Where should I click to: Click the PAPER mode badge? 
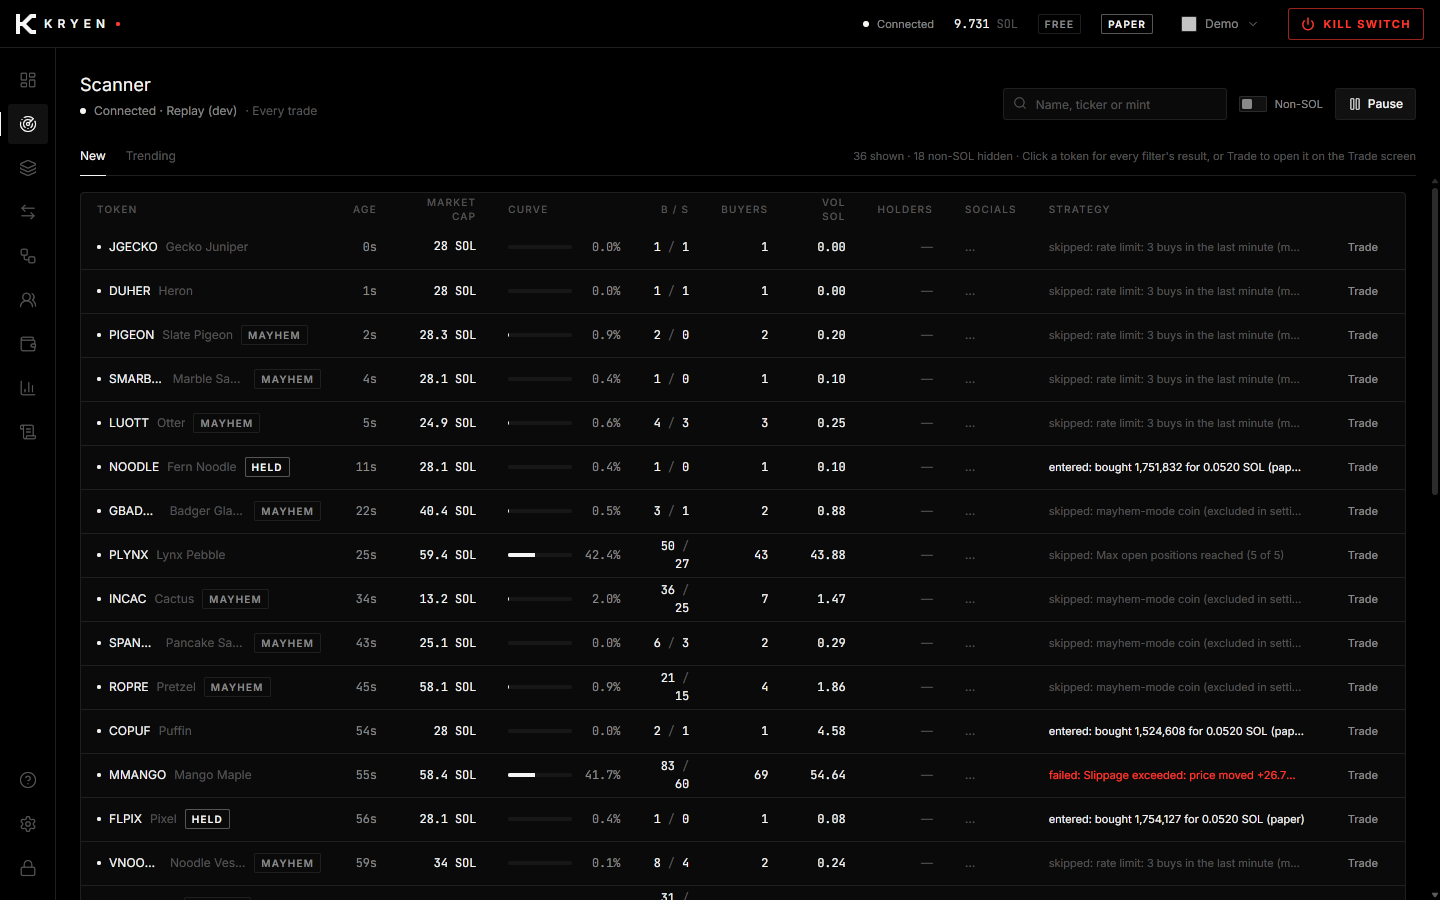(1127, 24)
